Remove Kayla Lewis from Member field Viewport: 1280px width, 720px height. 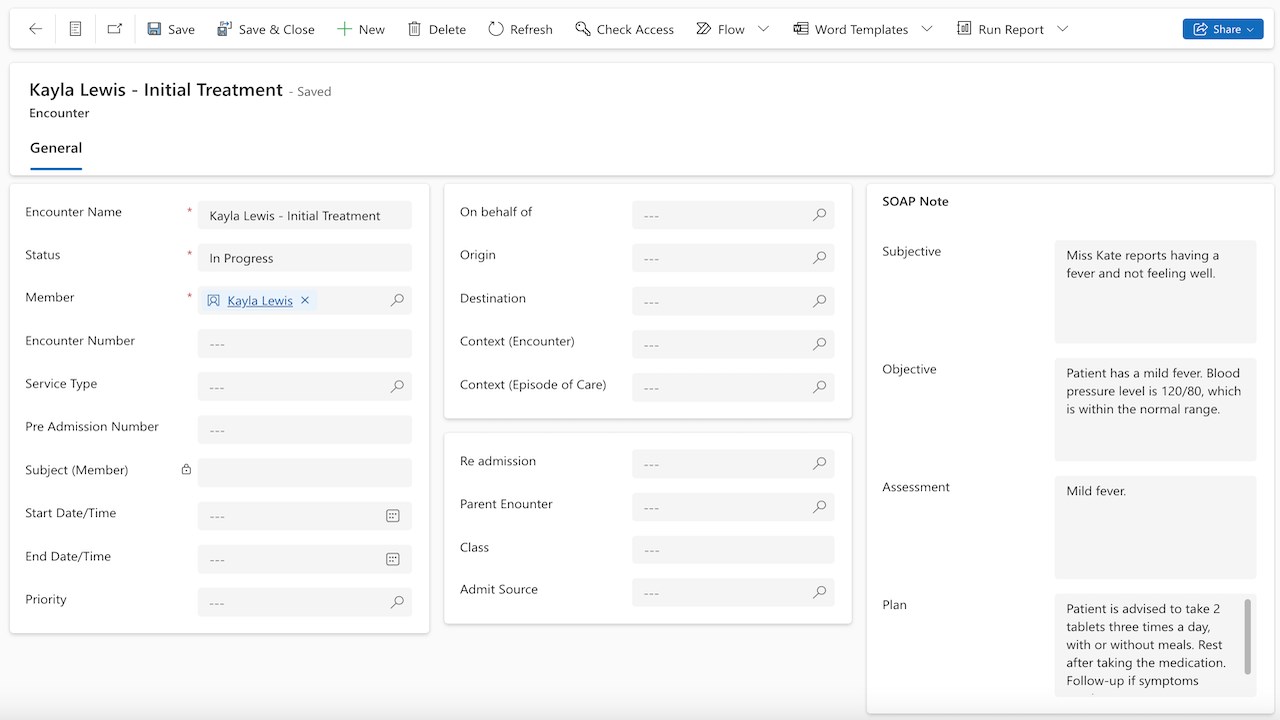pyautogui.click(x=305, y=300)
